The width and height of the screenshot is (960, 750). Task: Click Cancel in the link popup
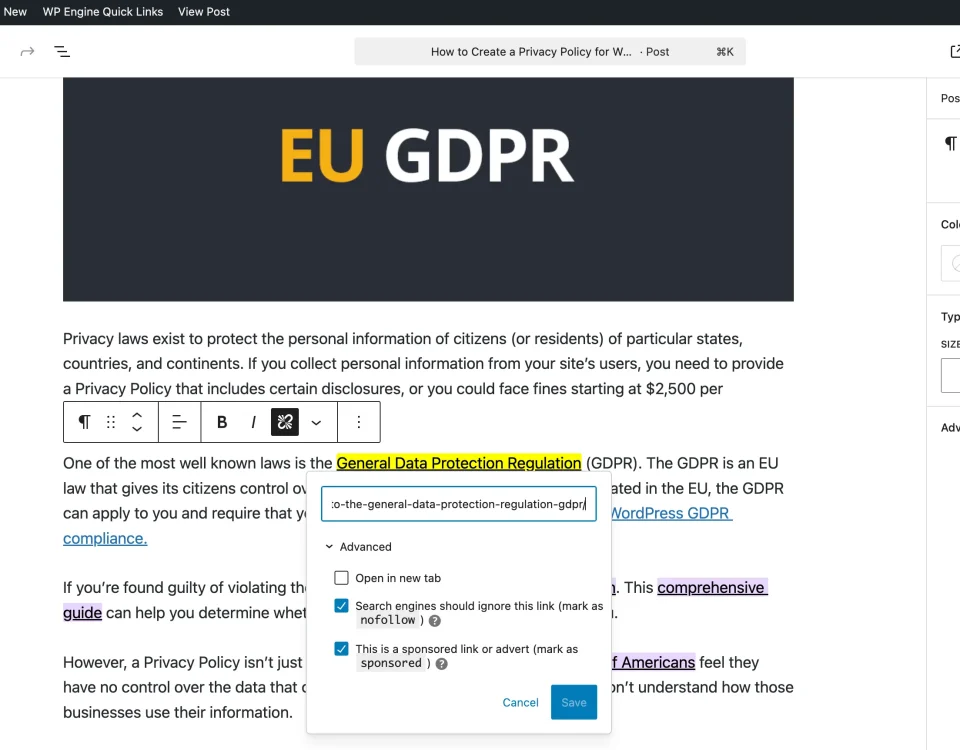[520, 702]
